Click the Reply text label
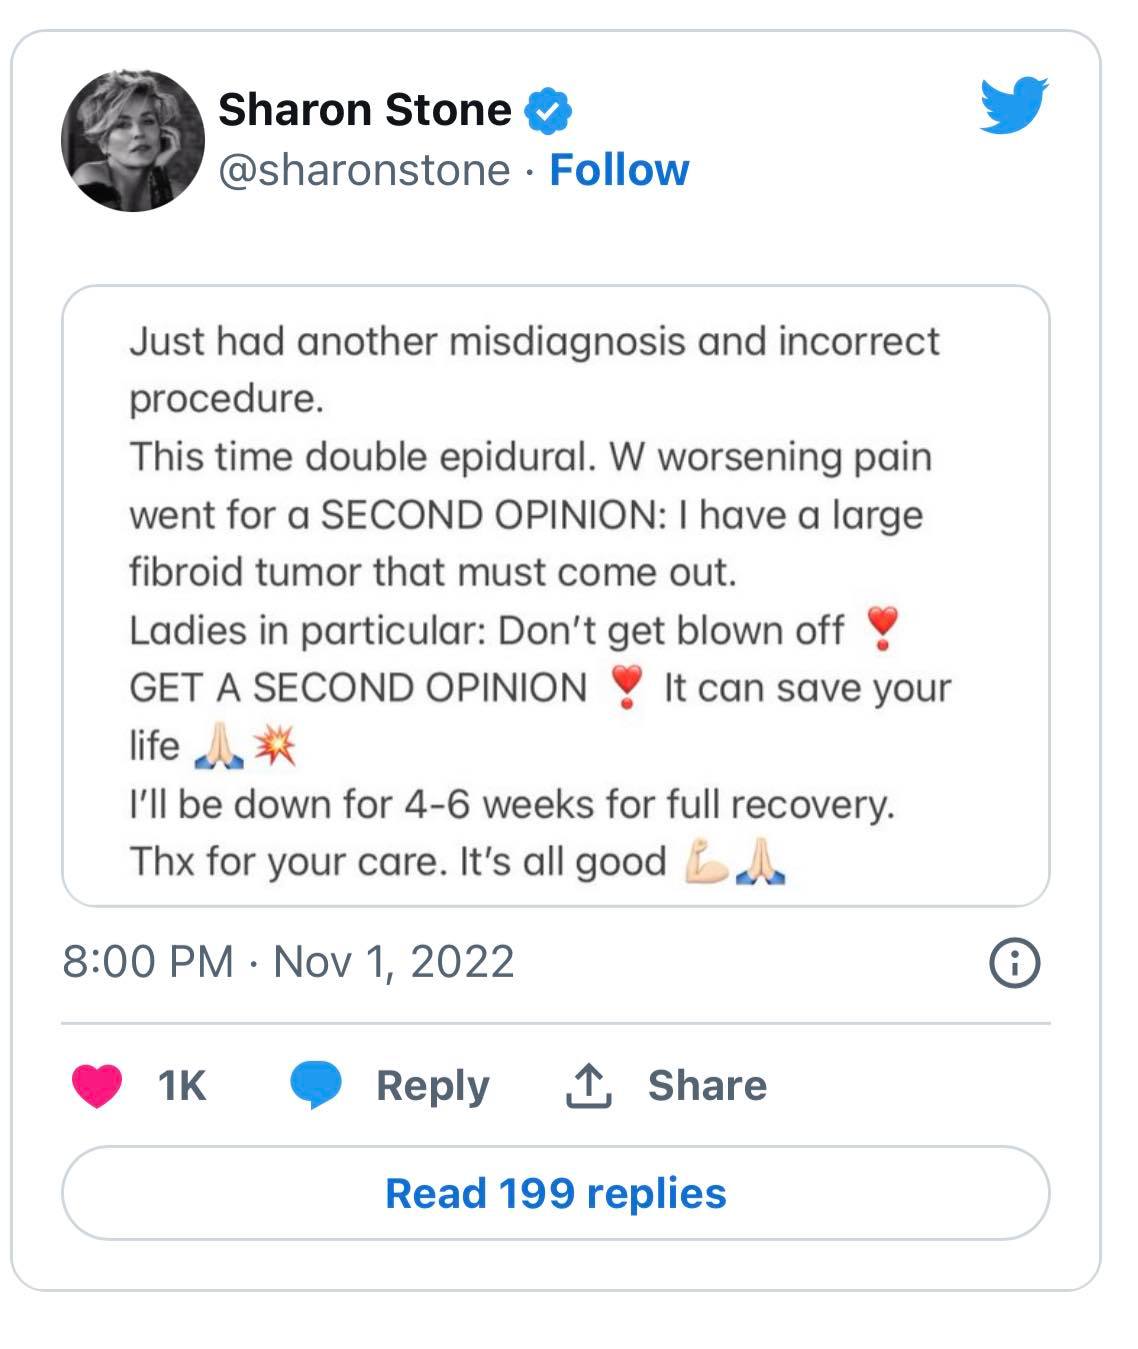Image resolution: width=1138 pixels, height=1349 pixels. coord(432,1086)
